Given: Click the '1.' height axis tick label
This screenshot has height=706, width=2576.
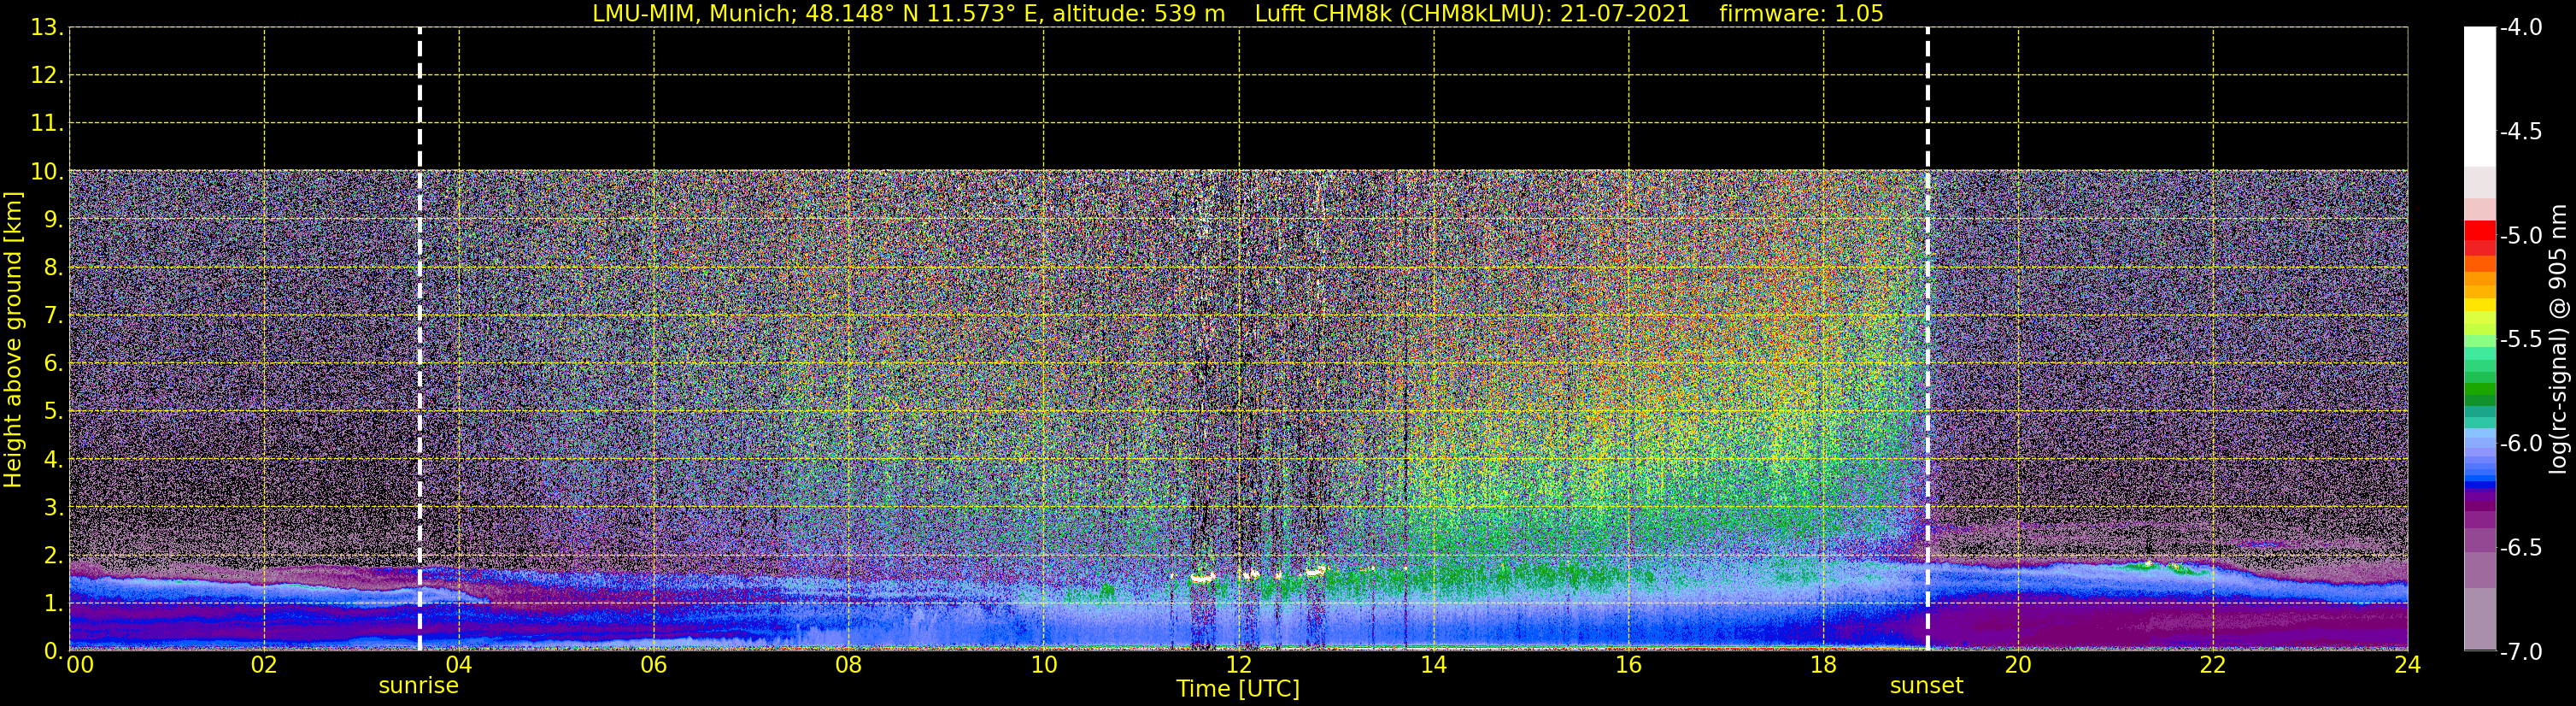Looking at the screenshot, I should pyautogui.click(x=53, y=604).
